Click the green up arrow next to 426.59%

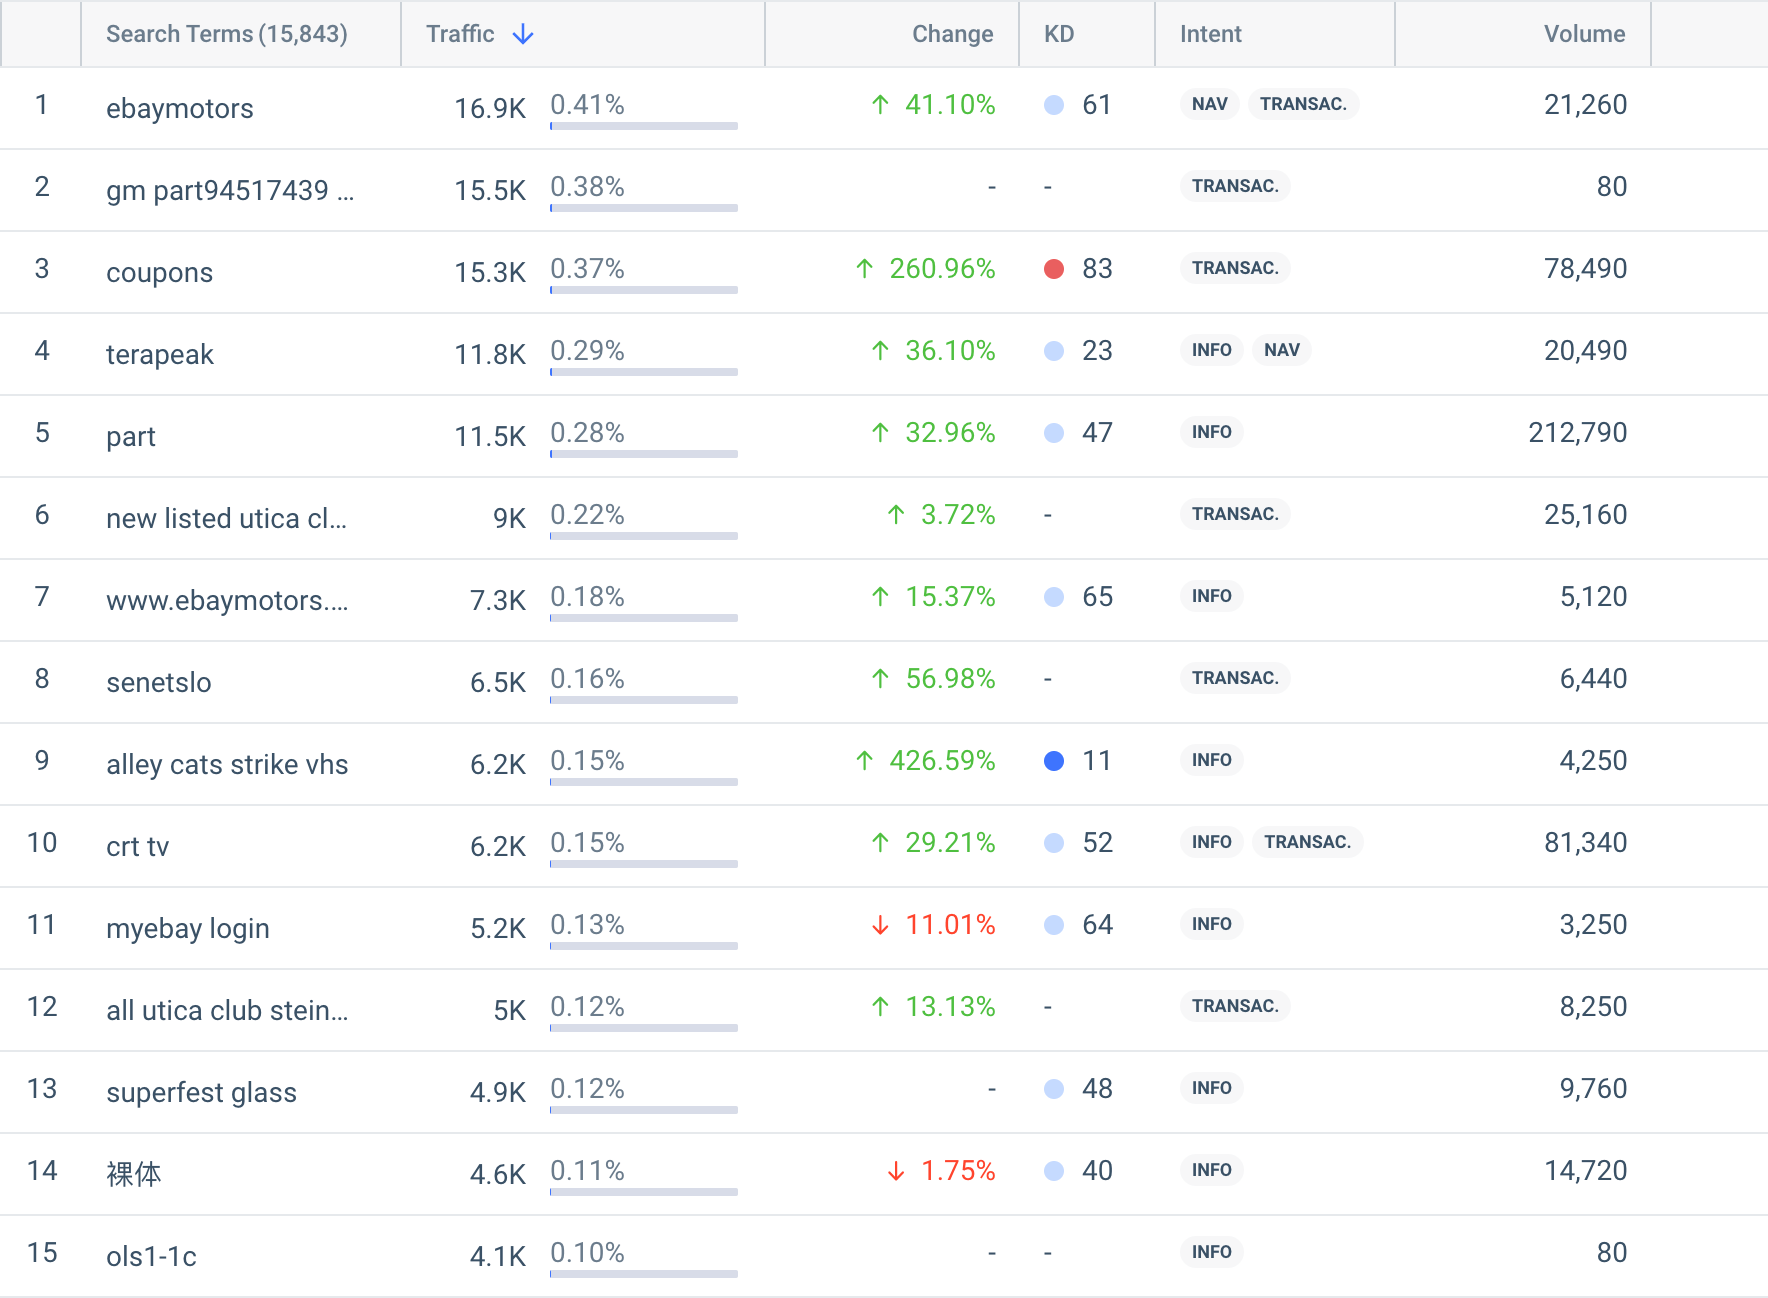coord(865,761)
